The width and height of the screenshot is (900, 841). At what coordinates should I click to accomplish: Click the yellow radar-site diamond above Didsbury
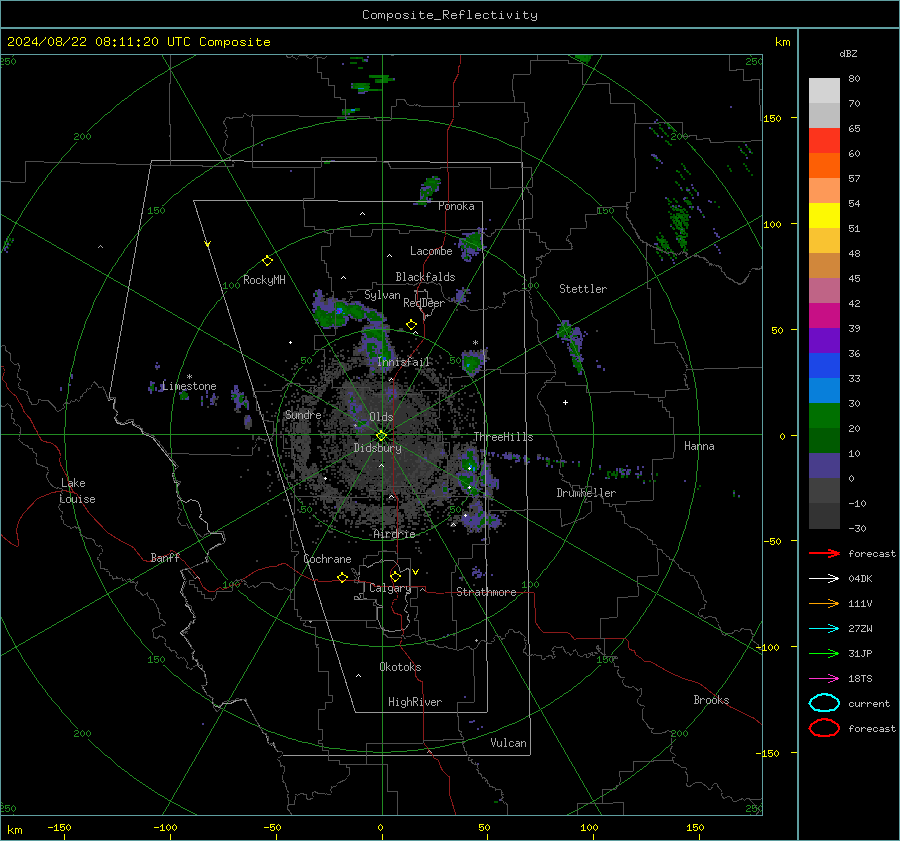coord(381,436)
